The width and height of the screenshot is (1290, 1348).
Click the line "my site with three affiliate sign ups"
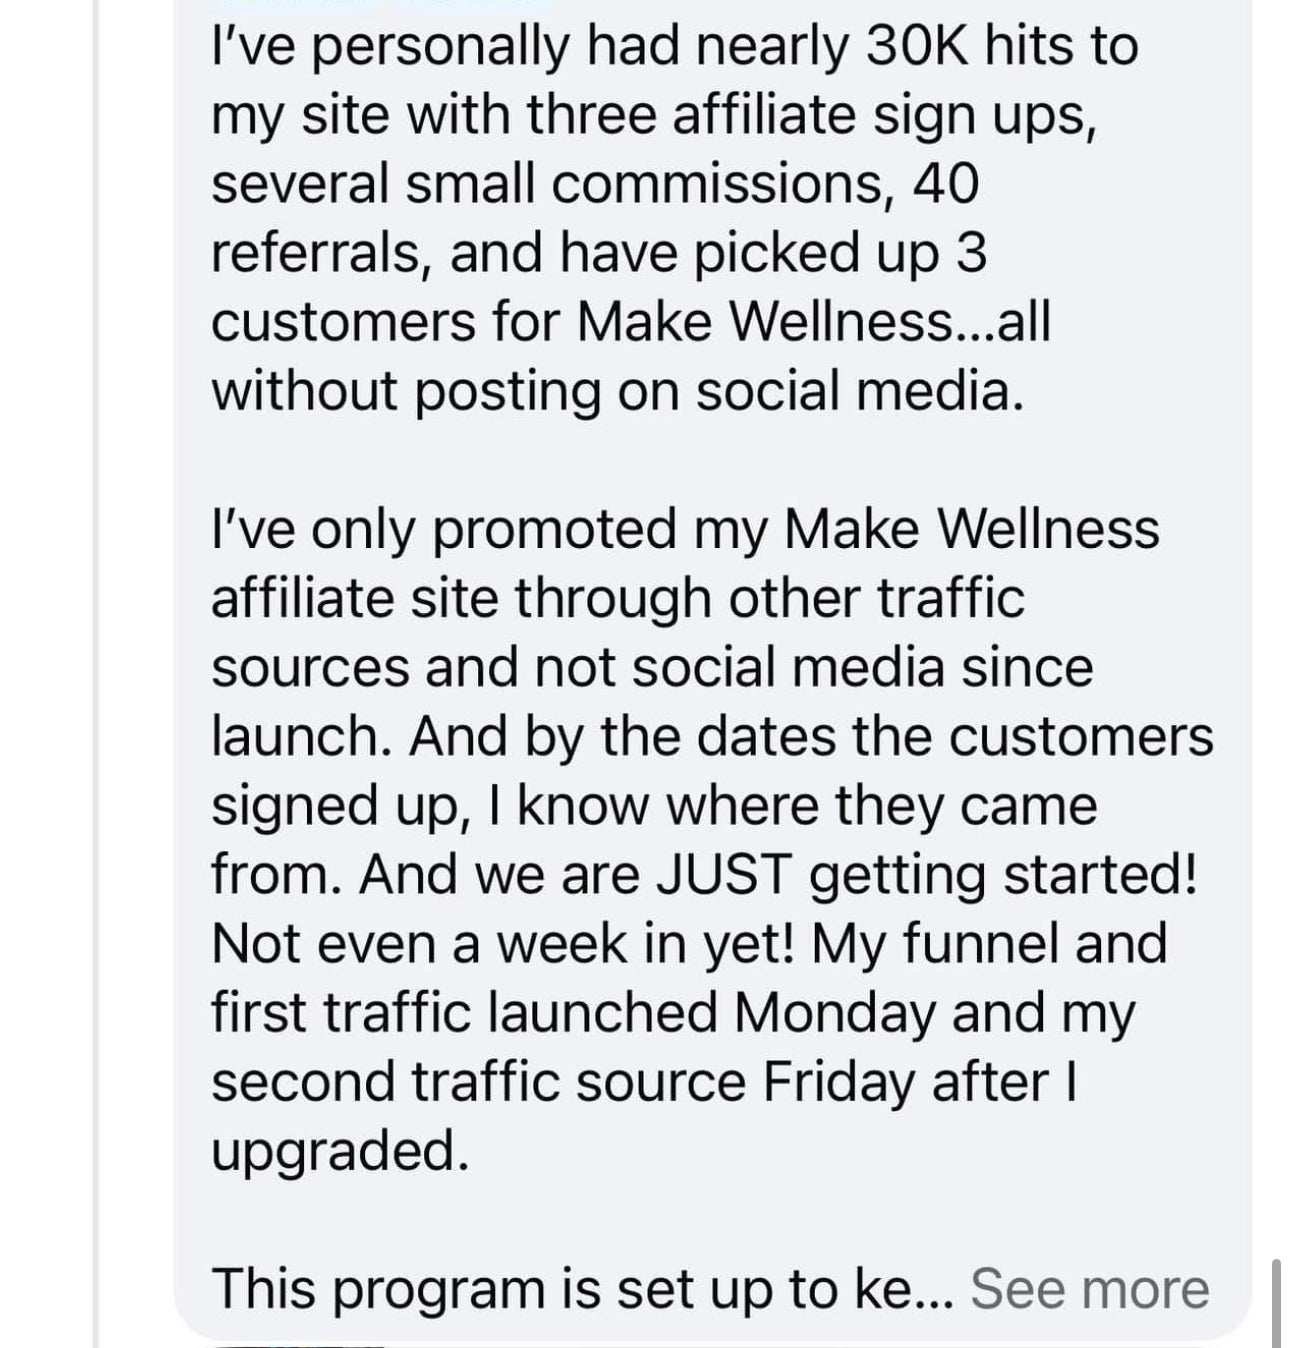(x=649, y=115)
